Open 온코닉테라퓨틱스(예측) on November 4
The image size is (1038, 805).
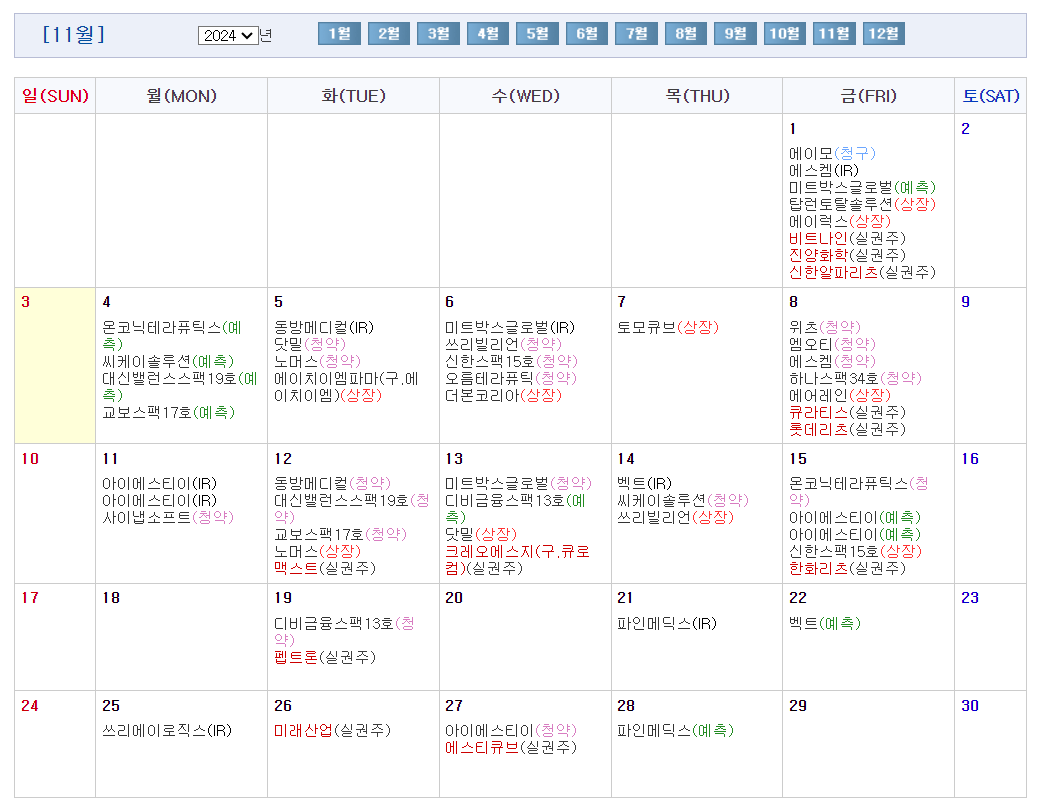click(171, 336)
